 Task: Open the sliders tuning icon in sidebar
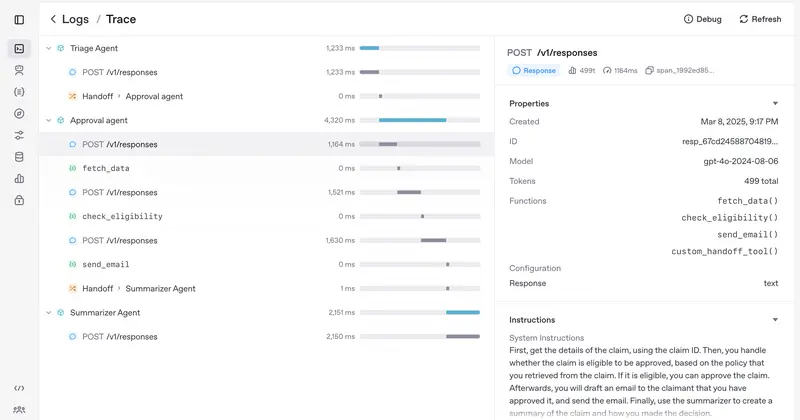pyautogui.click(x=19, y=135)
